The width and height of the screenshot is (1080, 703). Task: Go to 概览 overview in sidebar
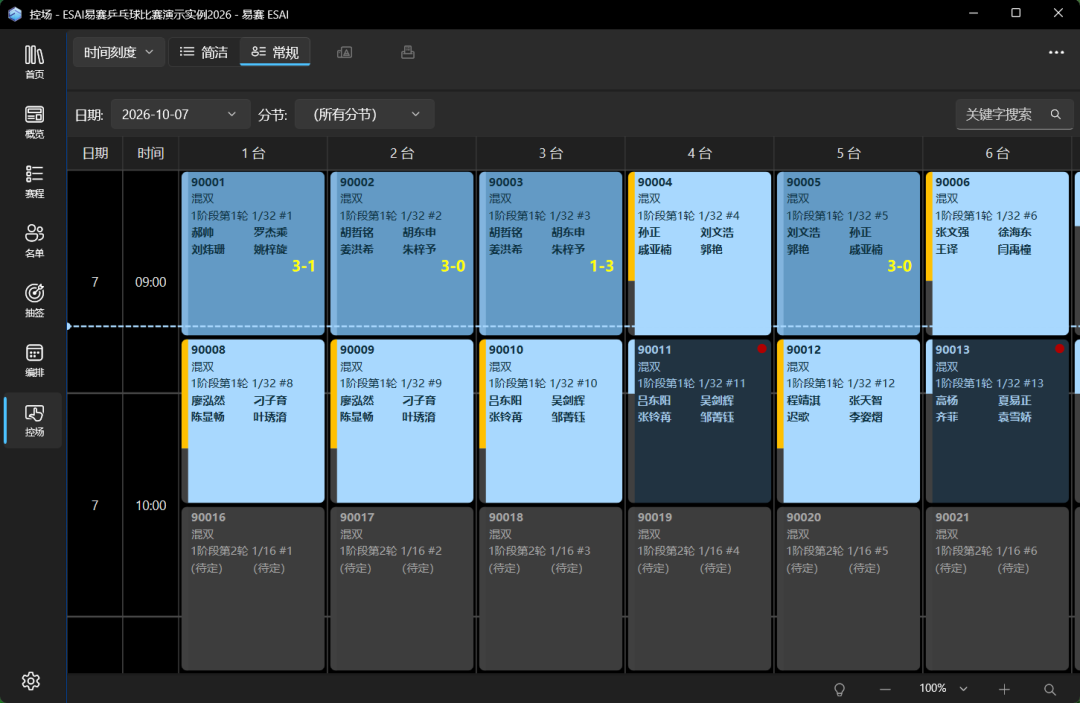[34, 122]
